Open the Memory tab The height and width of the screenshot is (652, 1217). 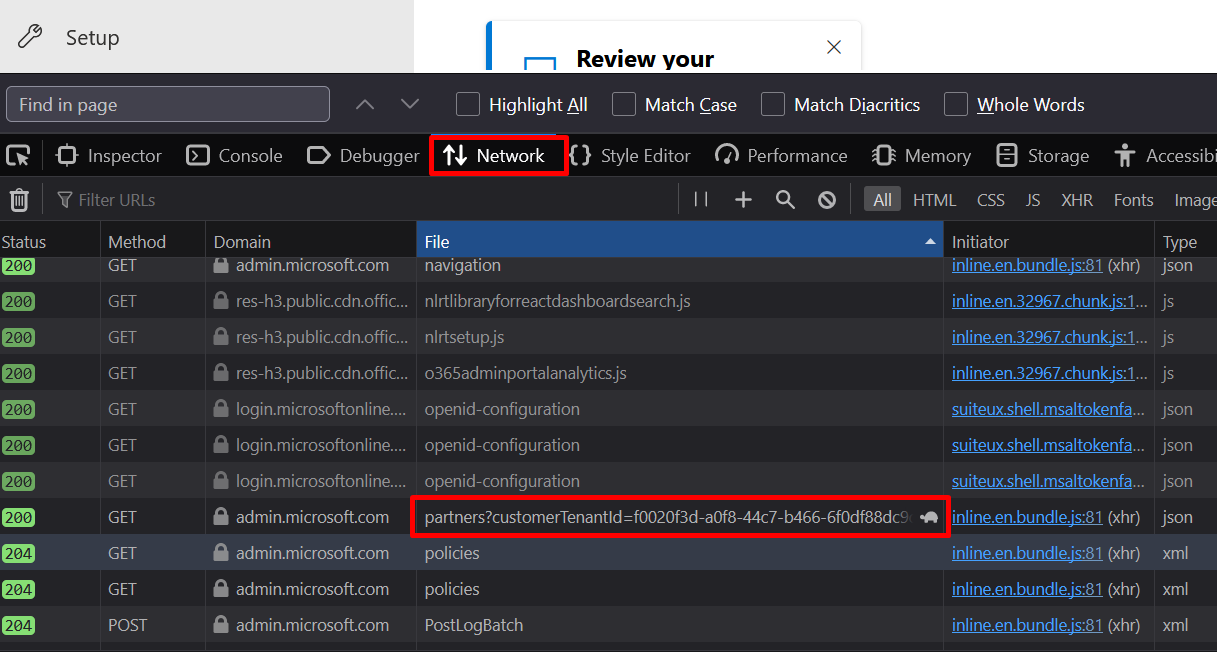(922, 156)
